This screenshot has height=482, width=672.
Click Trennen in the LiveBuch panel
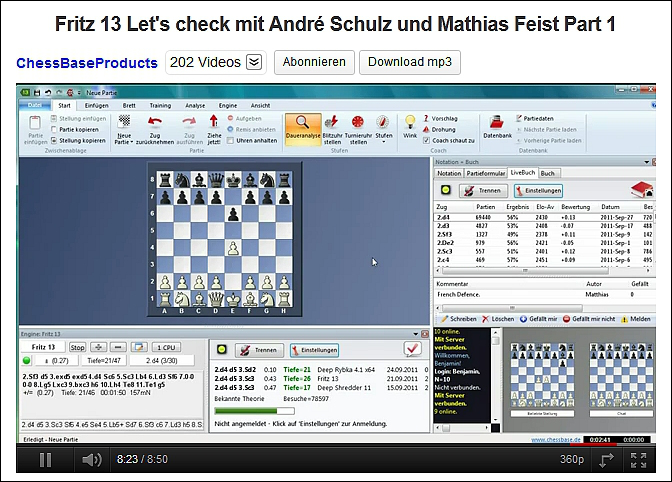click(483, 190)
